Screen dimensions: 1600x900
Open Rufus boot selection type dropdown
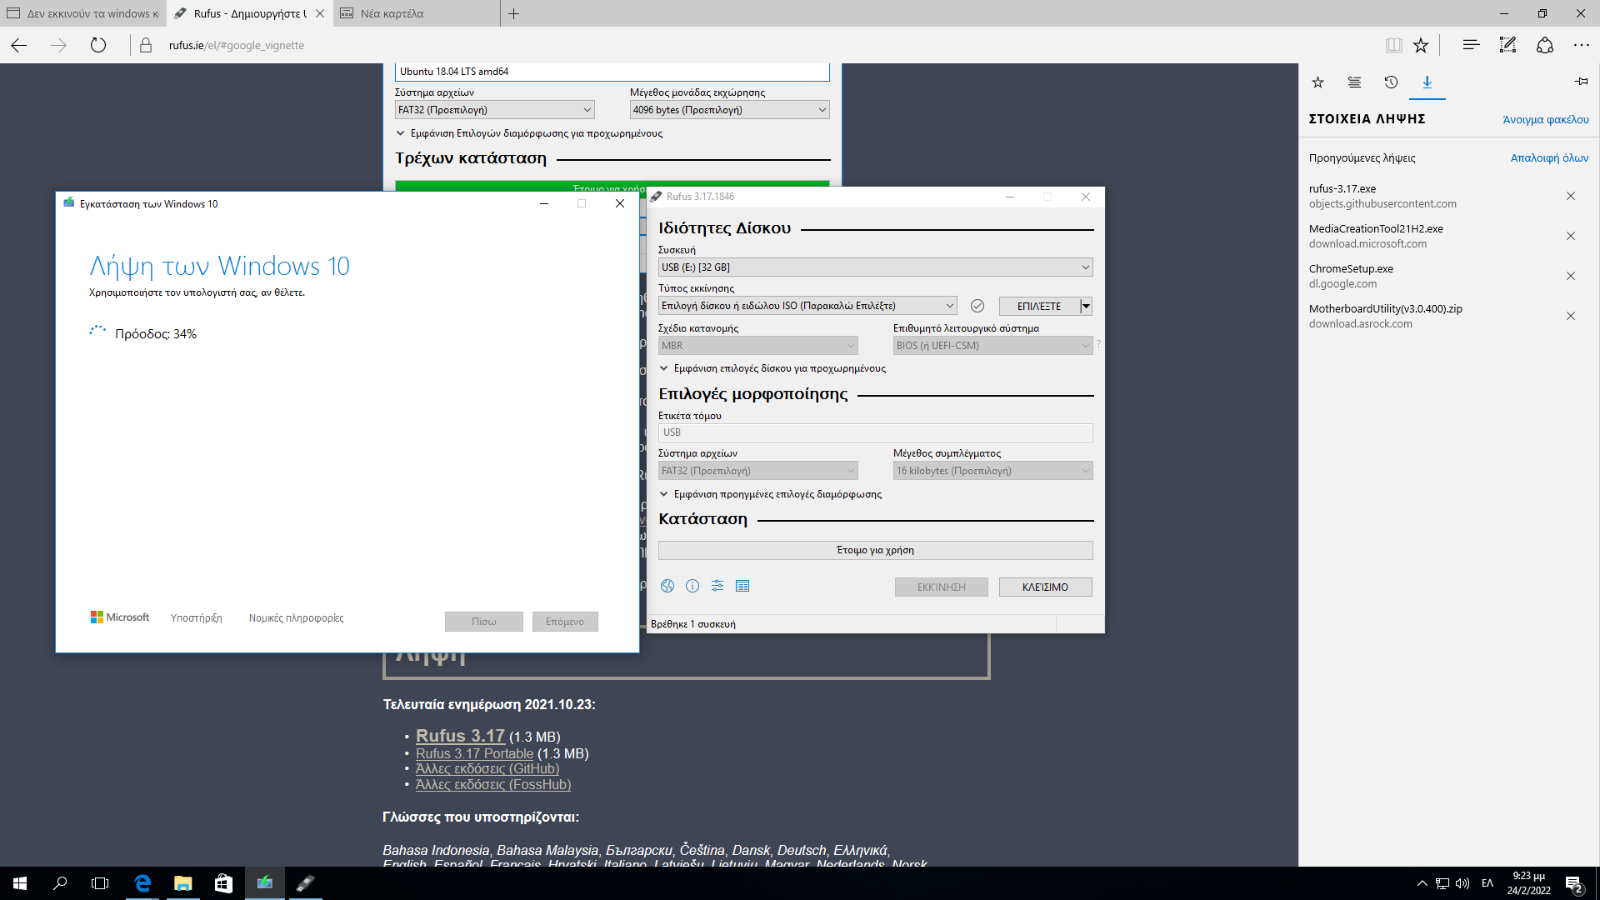(x=808, y=306)
